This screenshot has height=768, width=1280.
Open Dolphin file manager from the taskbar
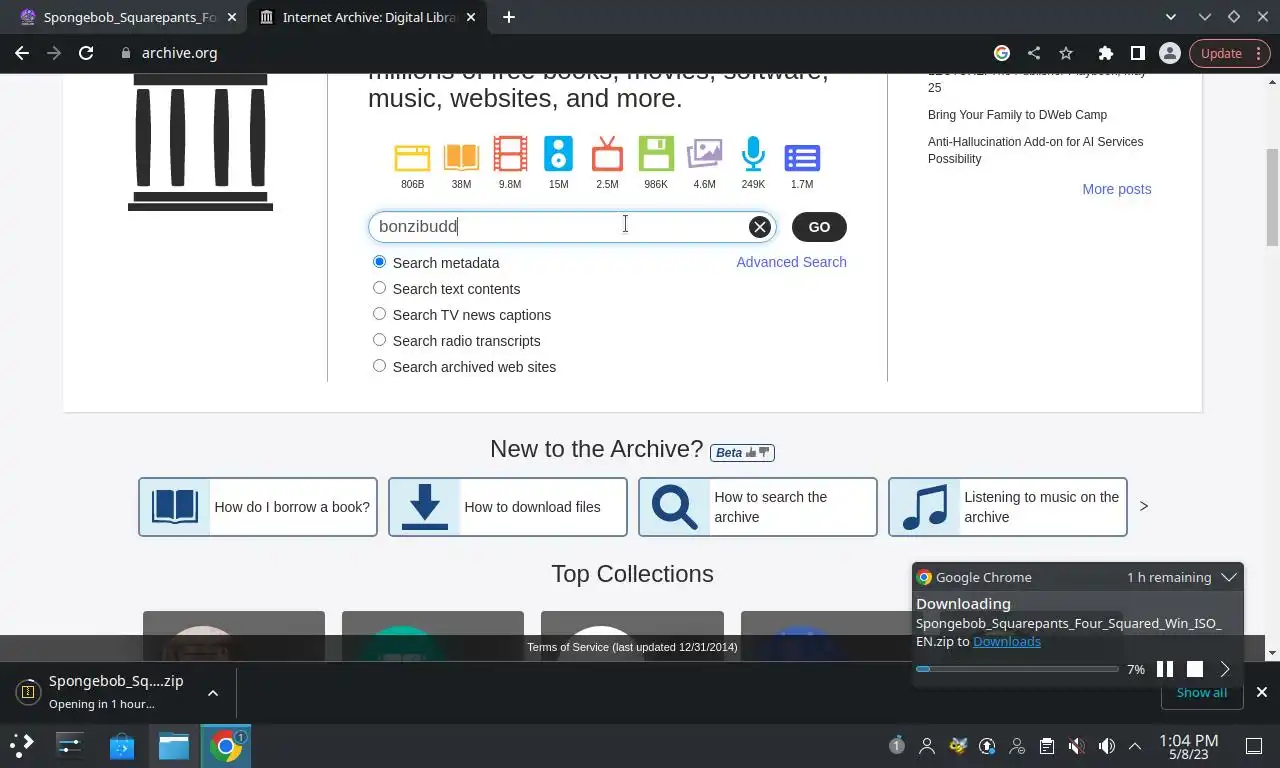(174, 746)
